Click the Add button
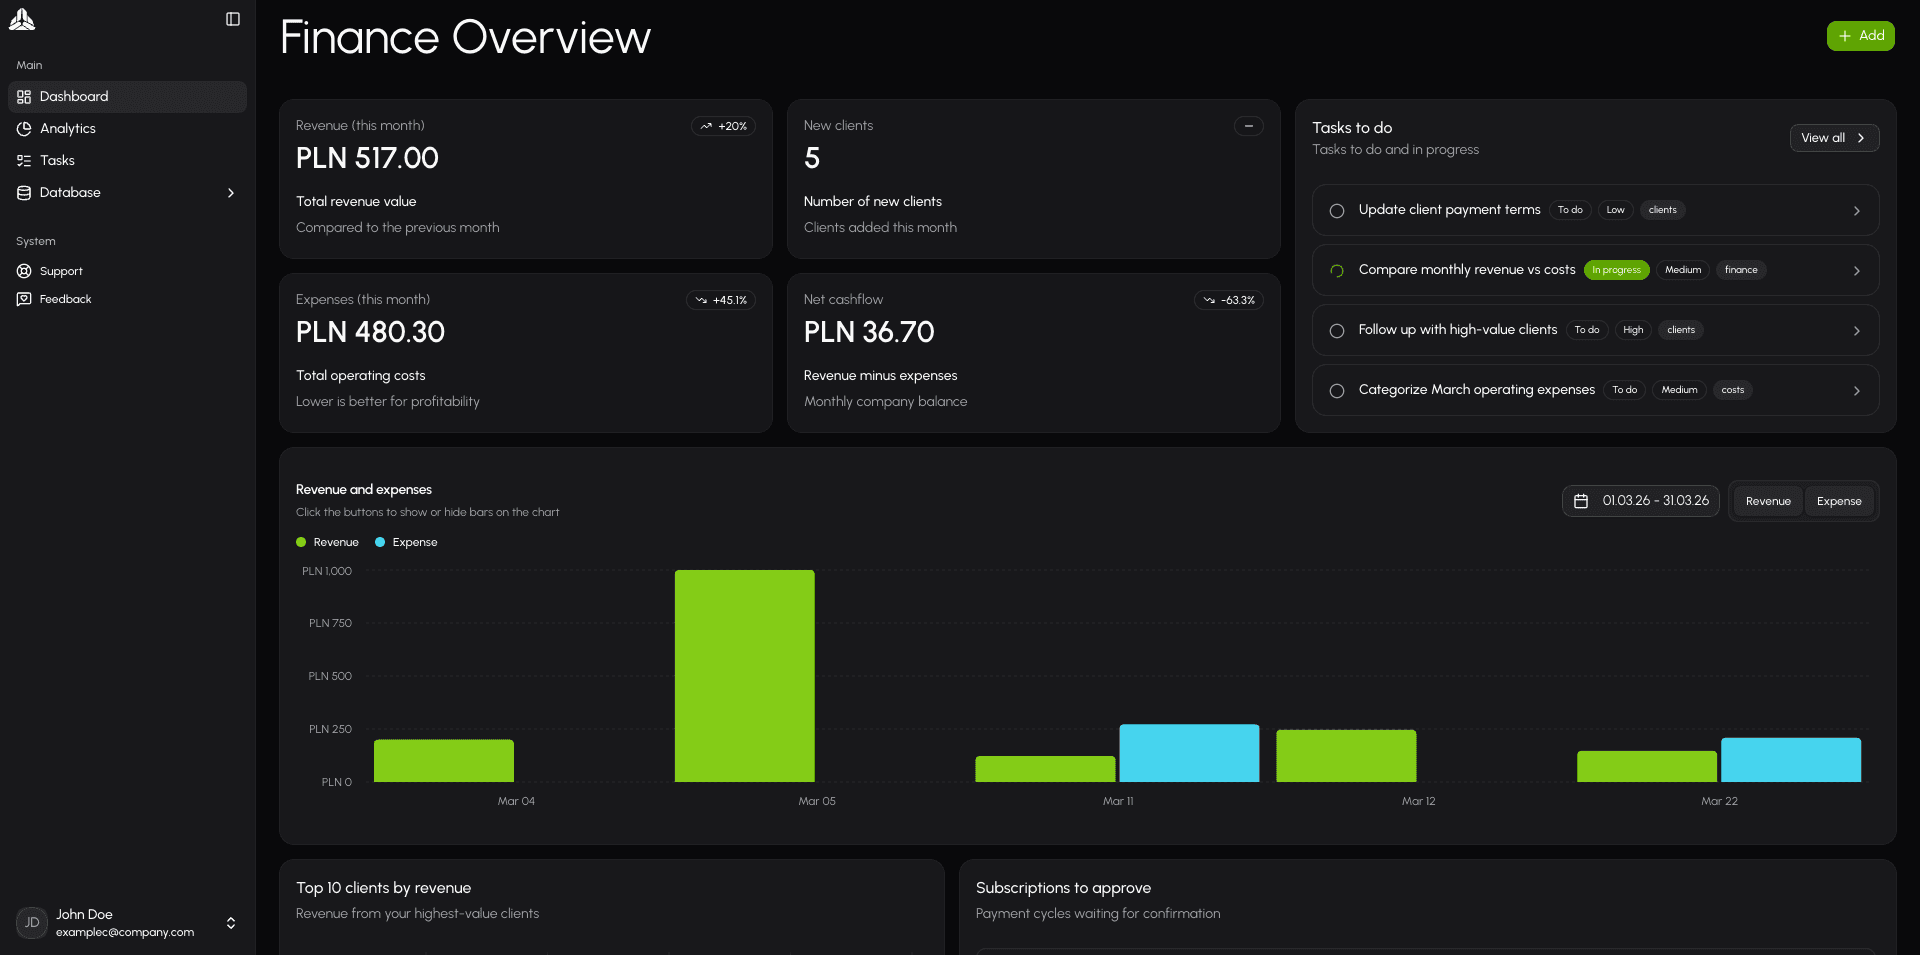The width and height of the screenshot is (1920, 955). (x=1860, y=35)
